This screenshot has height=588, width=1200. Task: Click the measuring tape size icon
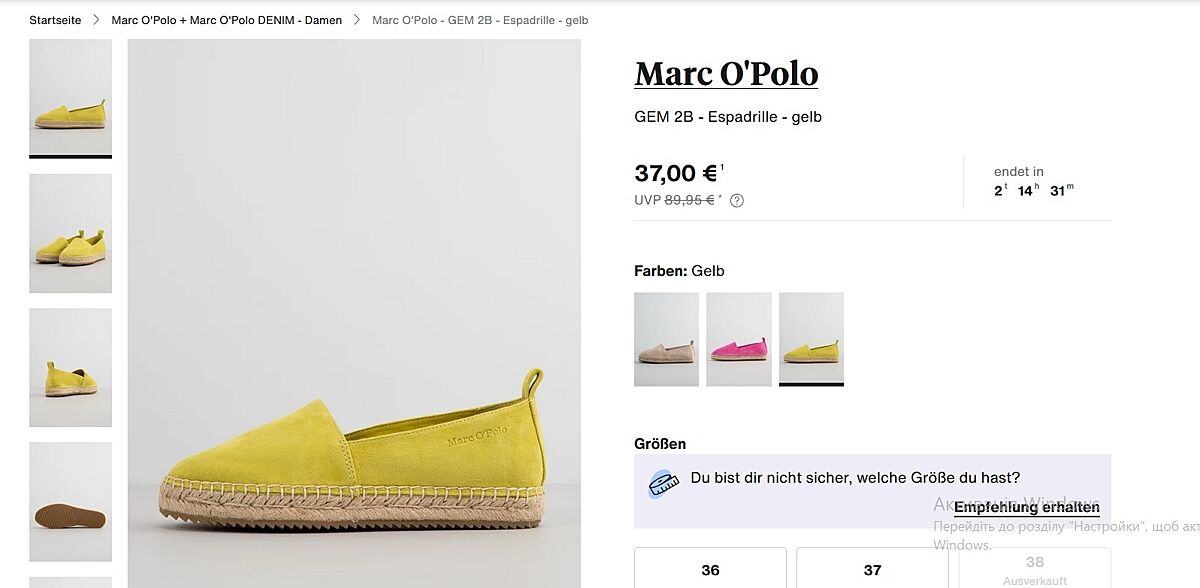660,485
